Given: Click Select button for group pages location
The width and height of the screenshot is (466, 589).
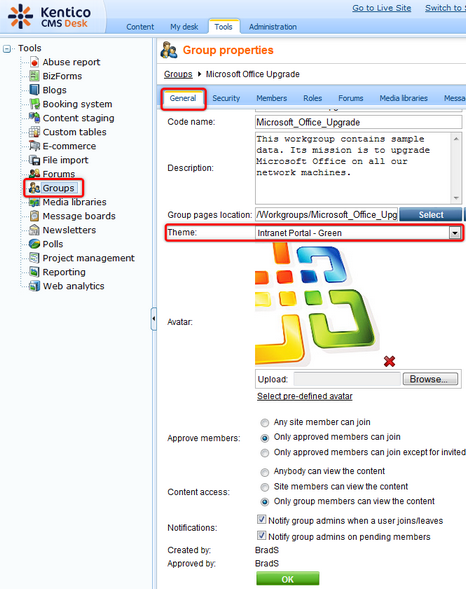Looking at the screenshot, I should tap(431, 215).
